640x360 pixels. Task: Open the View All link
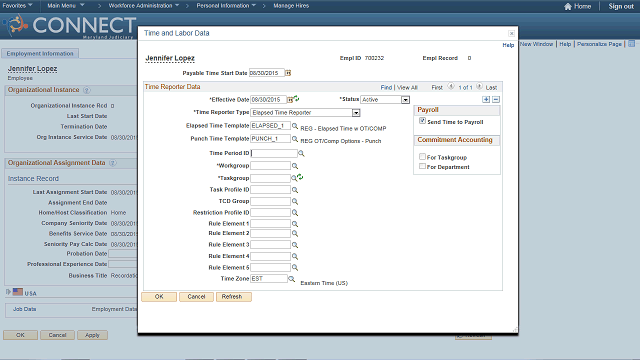[407, 88]
